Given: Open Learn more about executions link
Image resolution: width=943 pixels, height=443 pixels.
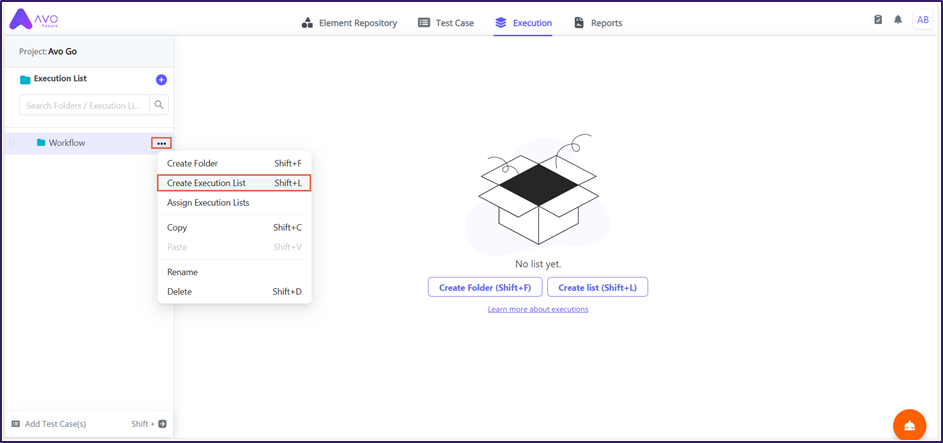Looking at the screenshot, I should tap(538, 309).
